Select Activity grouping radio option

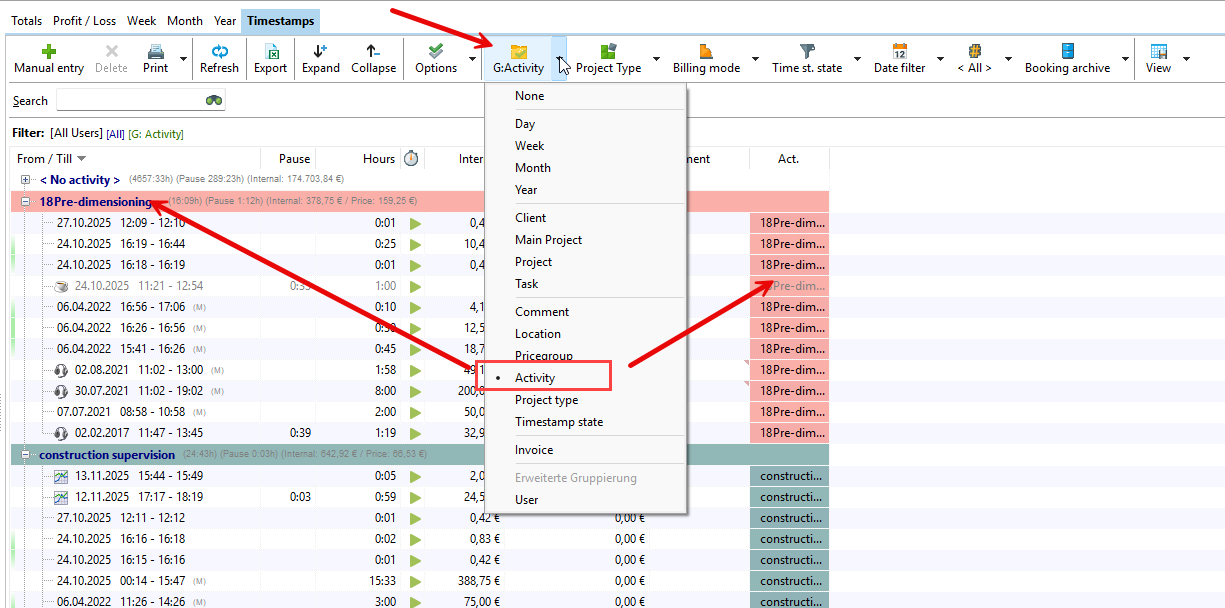click(x=535, y=378)
